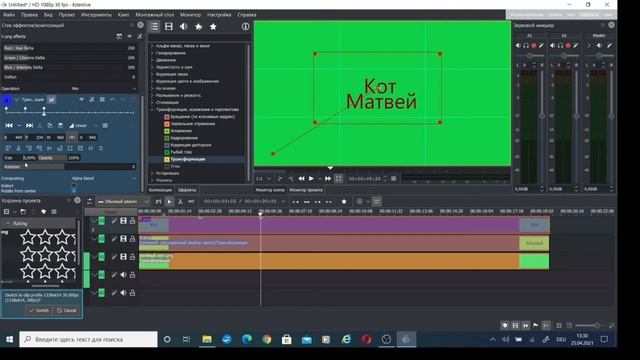Play the monitor preview

tap(311, 179)
